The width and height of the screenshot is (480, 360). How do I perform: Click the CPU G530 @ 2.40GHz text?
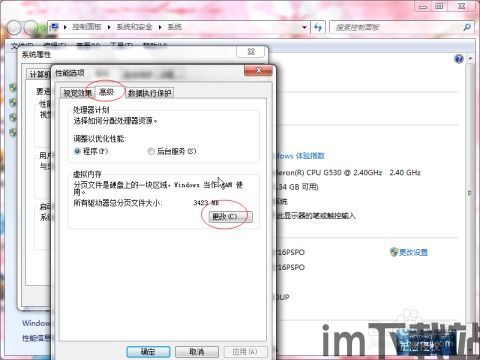pos(344,173)
